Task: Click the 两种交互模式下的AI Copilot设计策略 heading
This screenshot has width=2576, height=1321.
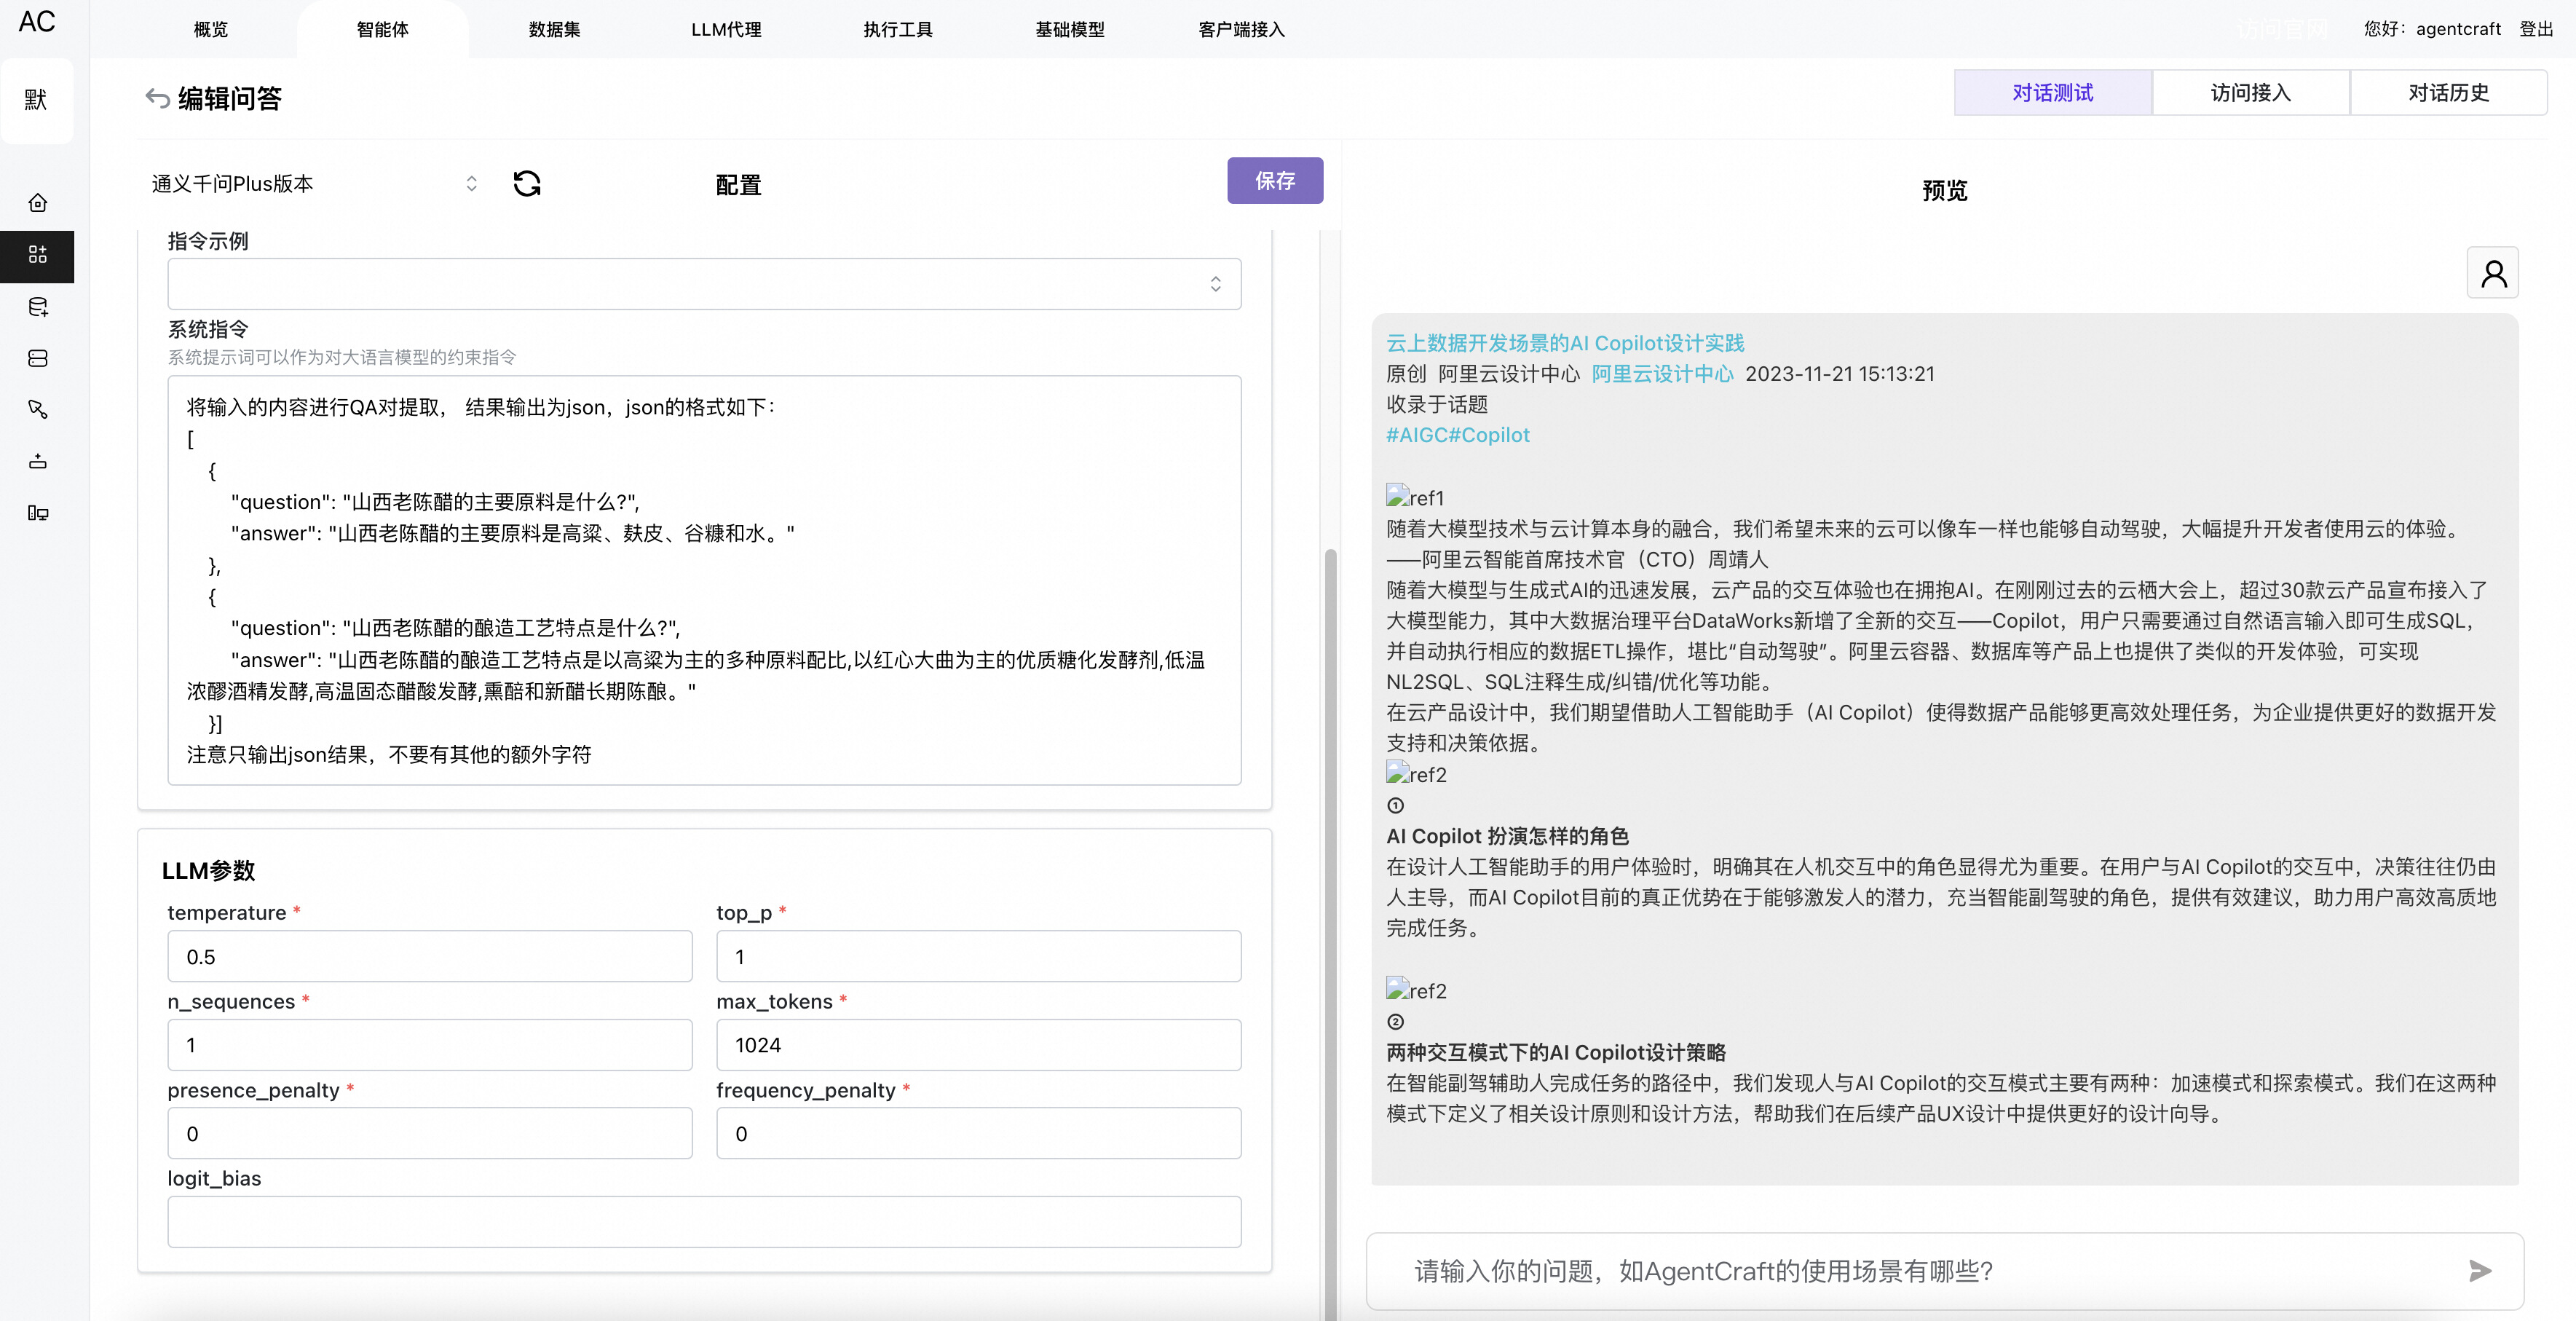Action: pos(1556,1052)
